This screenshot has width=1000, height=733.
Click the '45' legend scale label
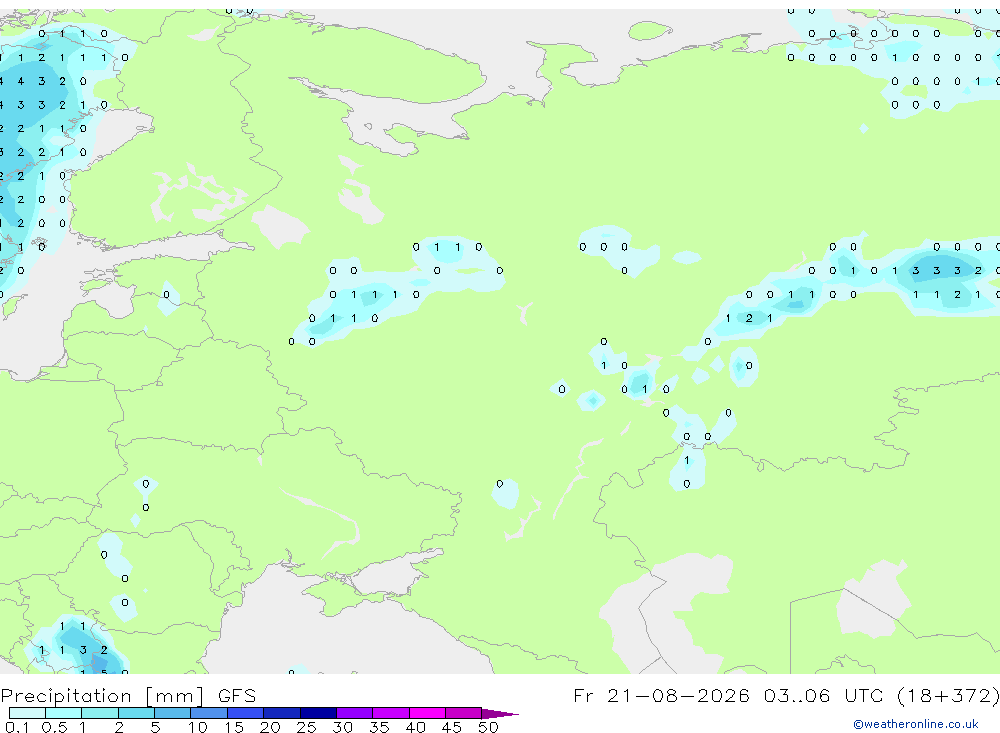452,727
